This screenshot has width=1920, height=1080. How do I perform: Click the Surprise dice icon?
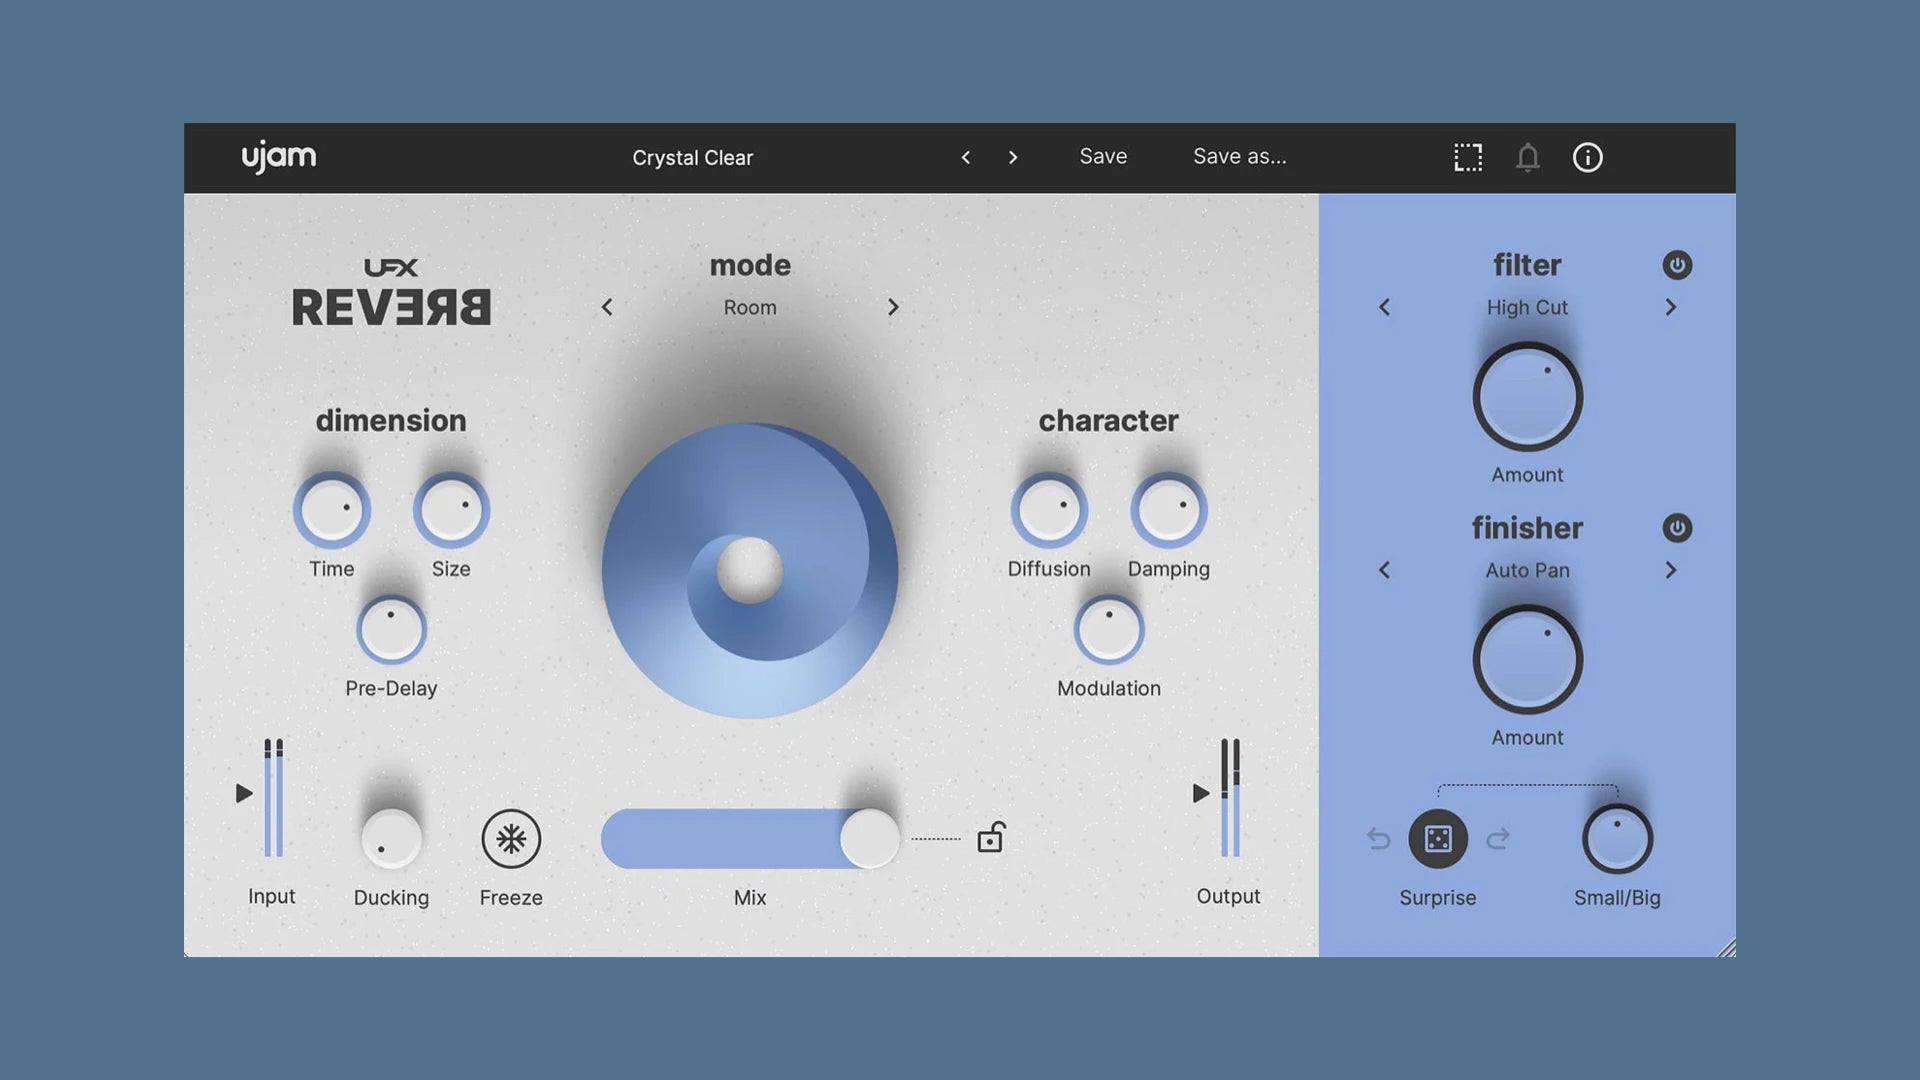pos(1437,840)
